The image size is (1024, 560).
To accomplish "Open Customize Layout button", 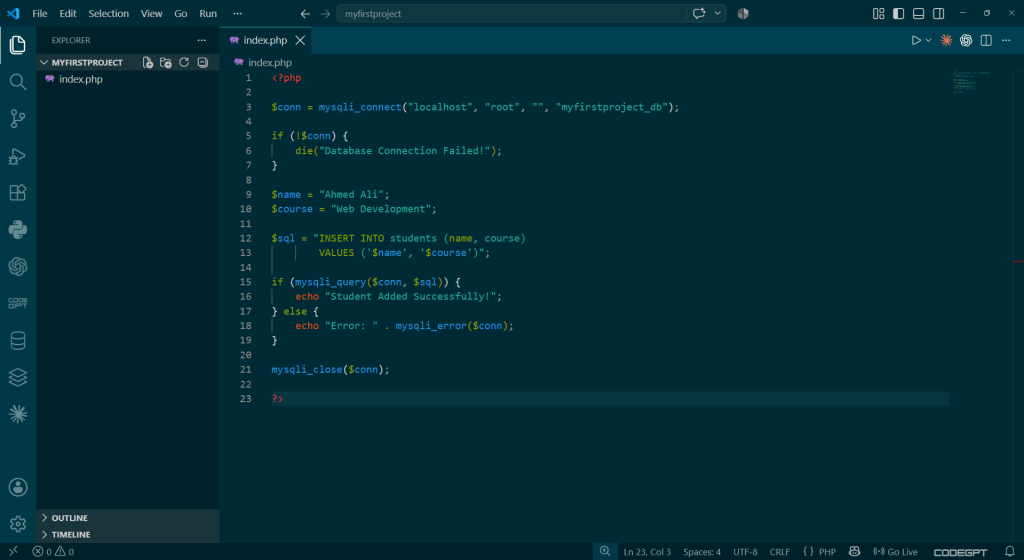I will tap(878, 14).
